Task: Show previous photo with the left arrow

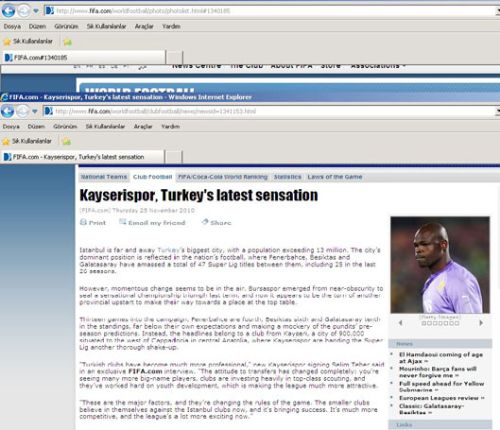Action: pyautogui.click(x=401, y=323)
